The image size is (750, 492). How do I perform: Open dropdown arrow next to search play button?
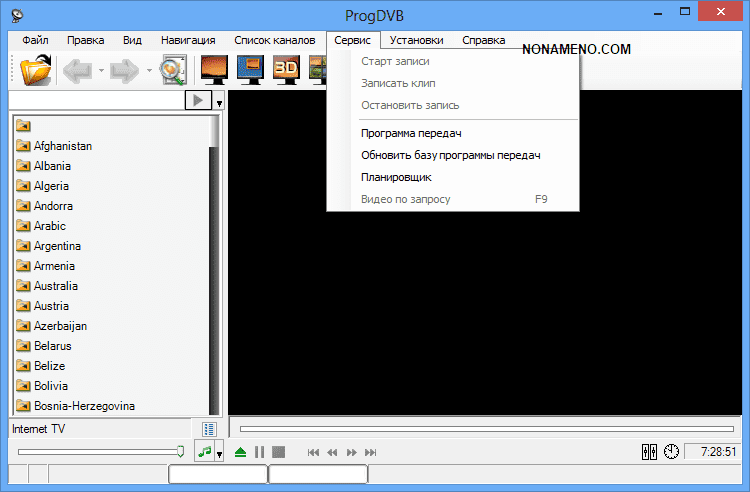pyautogui.click(x=219, y=102)
